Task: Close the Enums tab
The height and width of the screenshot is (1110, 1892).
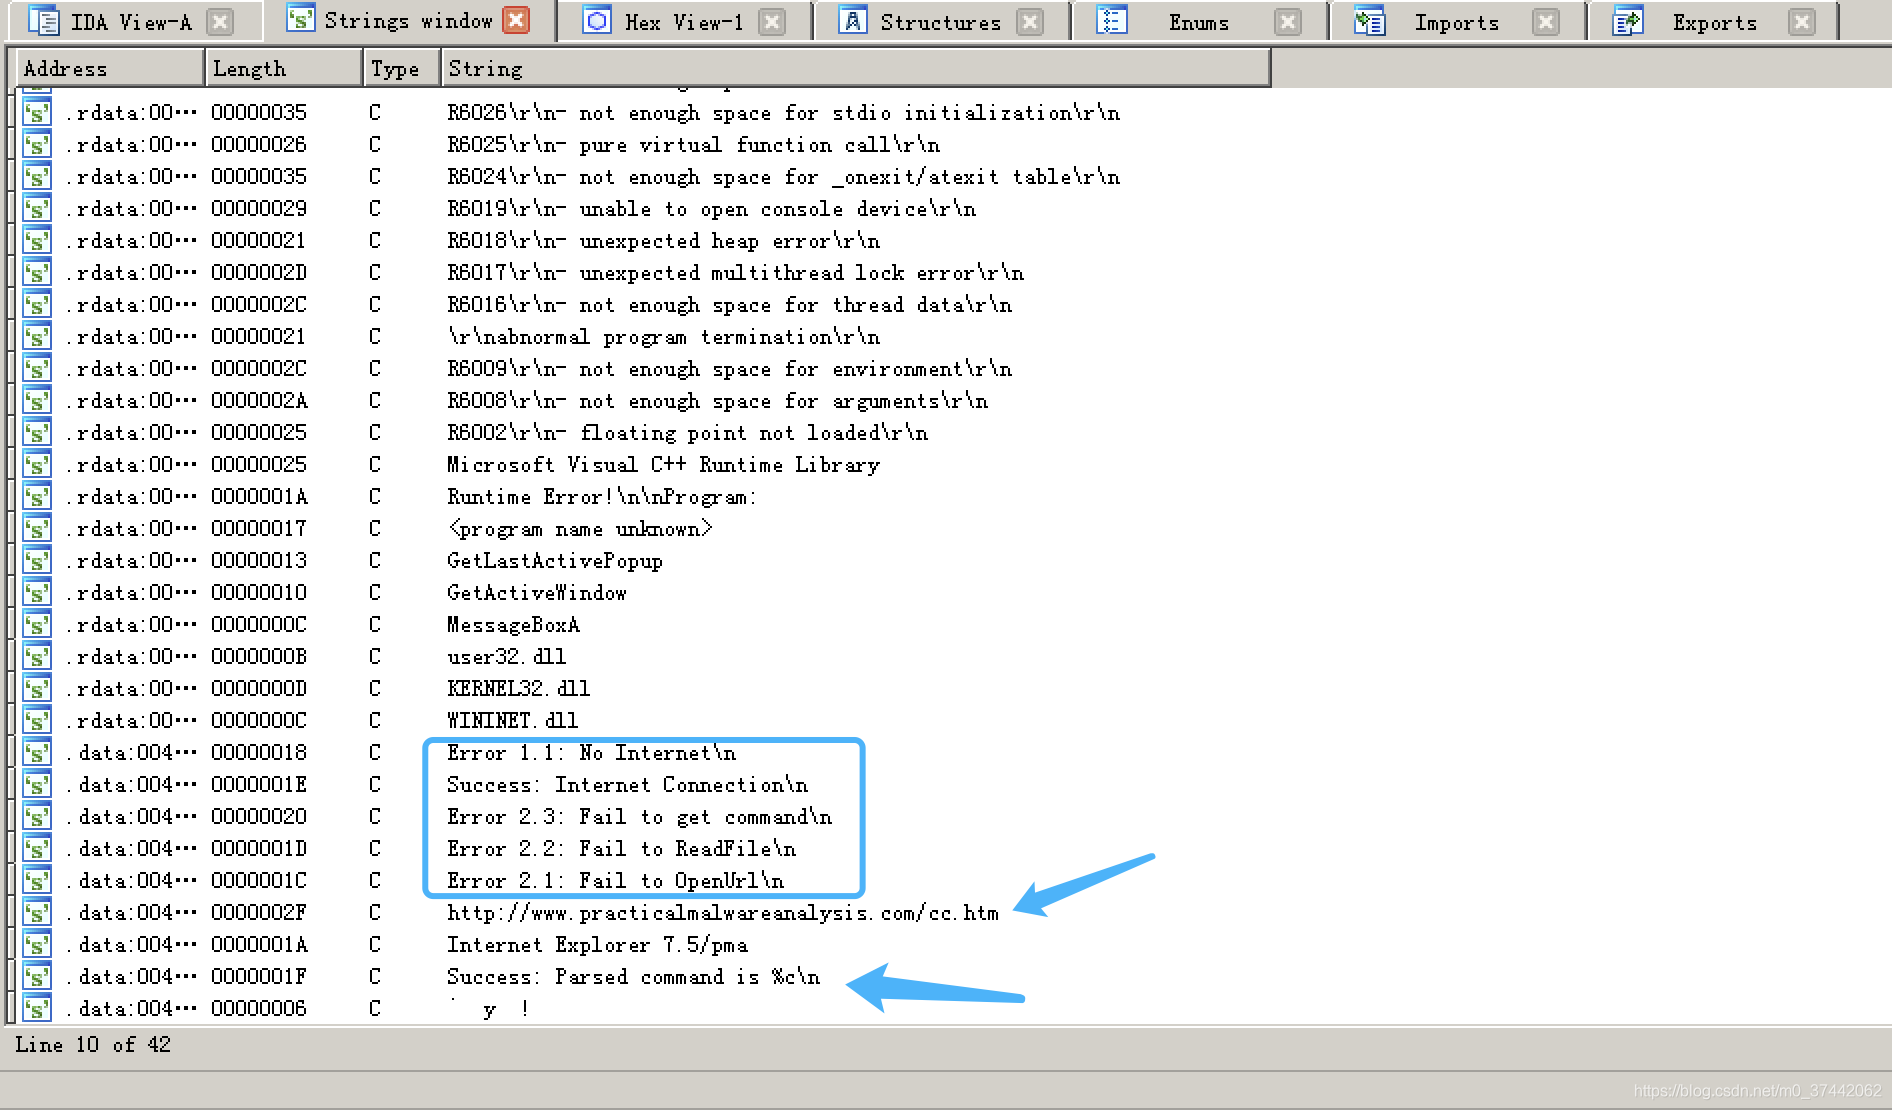Action: (x=1288, y=22)
